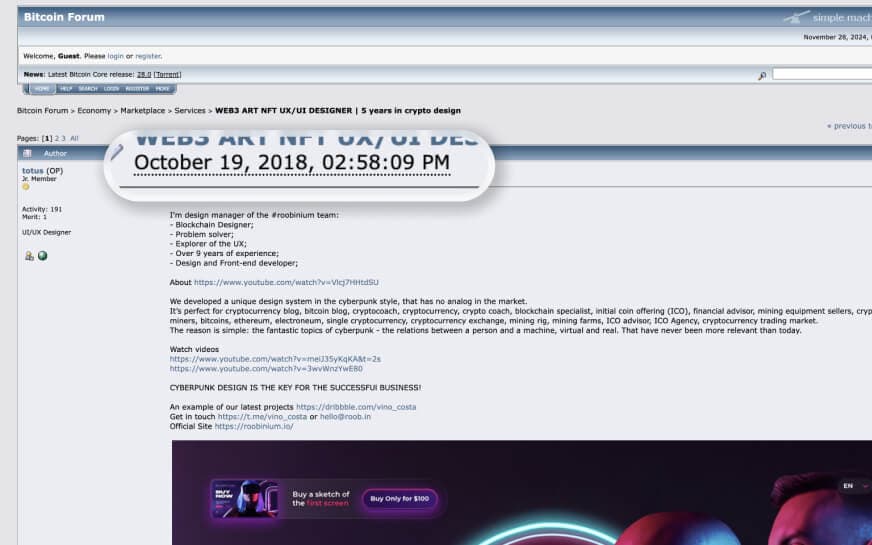Select 'CYBERPUNK DESIGN IS THE KEY' line
Image resolution: width=872 pixels, height=545 pixels.
[x=295, y=388]
